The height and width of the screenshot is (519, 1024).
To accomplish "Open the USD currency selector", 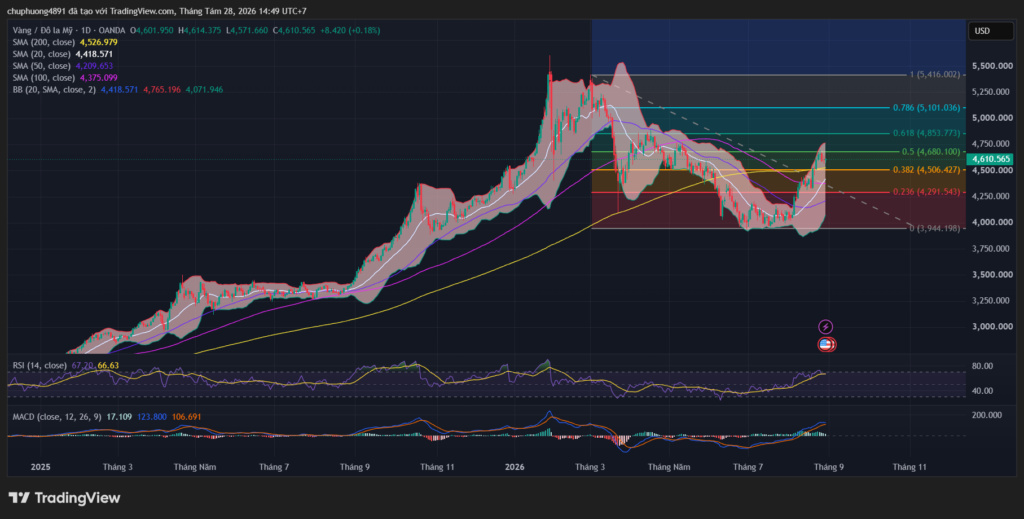I will 990,31.
